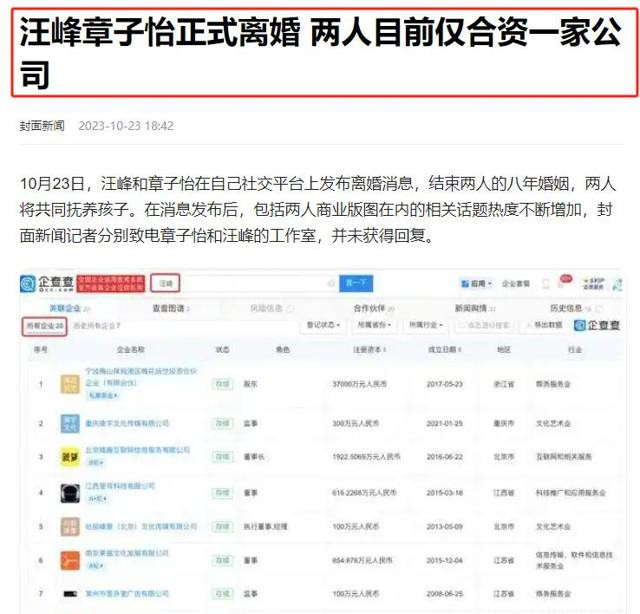
Task: Expand the funding tag under row 4
Action: [98, 499]
